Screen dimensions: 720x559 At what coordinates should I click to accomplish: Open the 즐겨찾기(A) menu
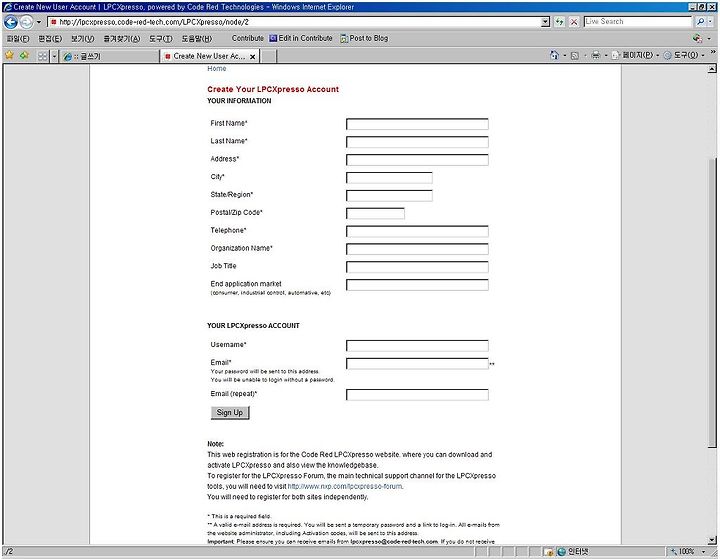pyautogui.click(x=122, y=39)
